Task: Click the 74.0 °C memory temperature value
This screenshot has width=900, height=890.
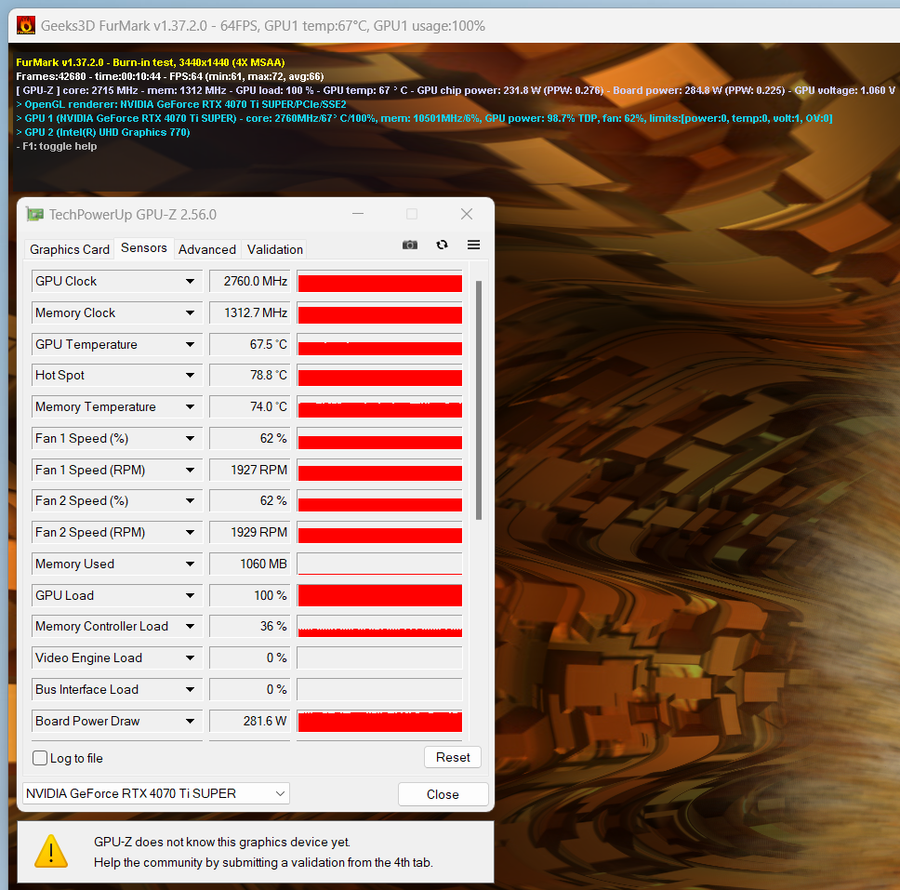Action: point(250,407)
